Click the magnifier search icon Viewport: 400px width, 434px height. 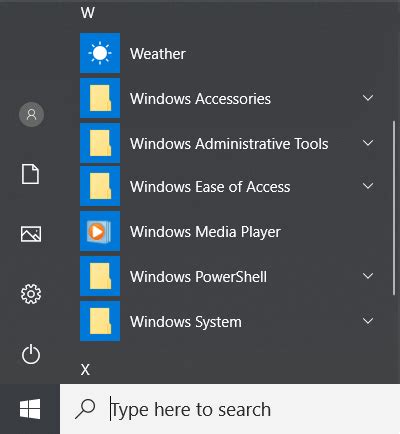point(85,409)
